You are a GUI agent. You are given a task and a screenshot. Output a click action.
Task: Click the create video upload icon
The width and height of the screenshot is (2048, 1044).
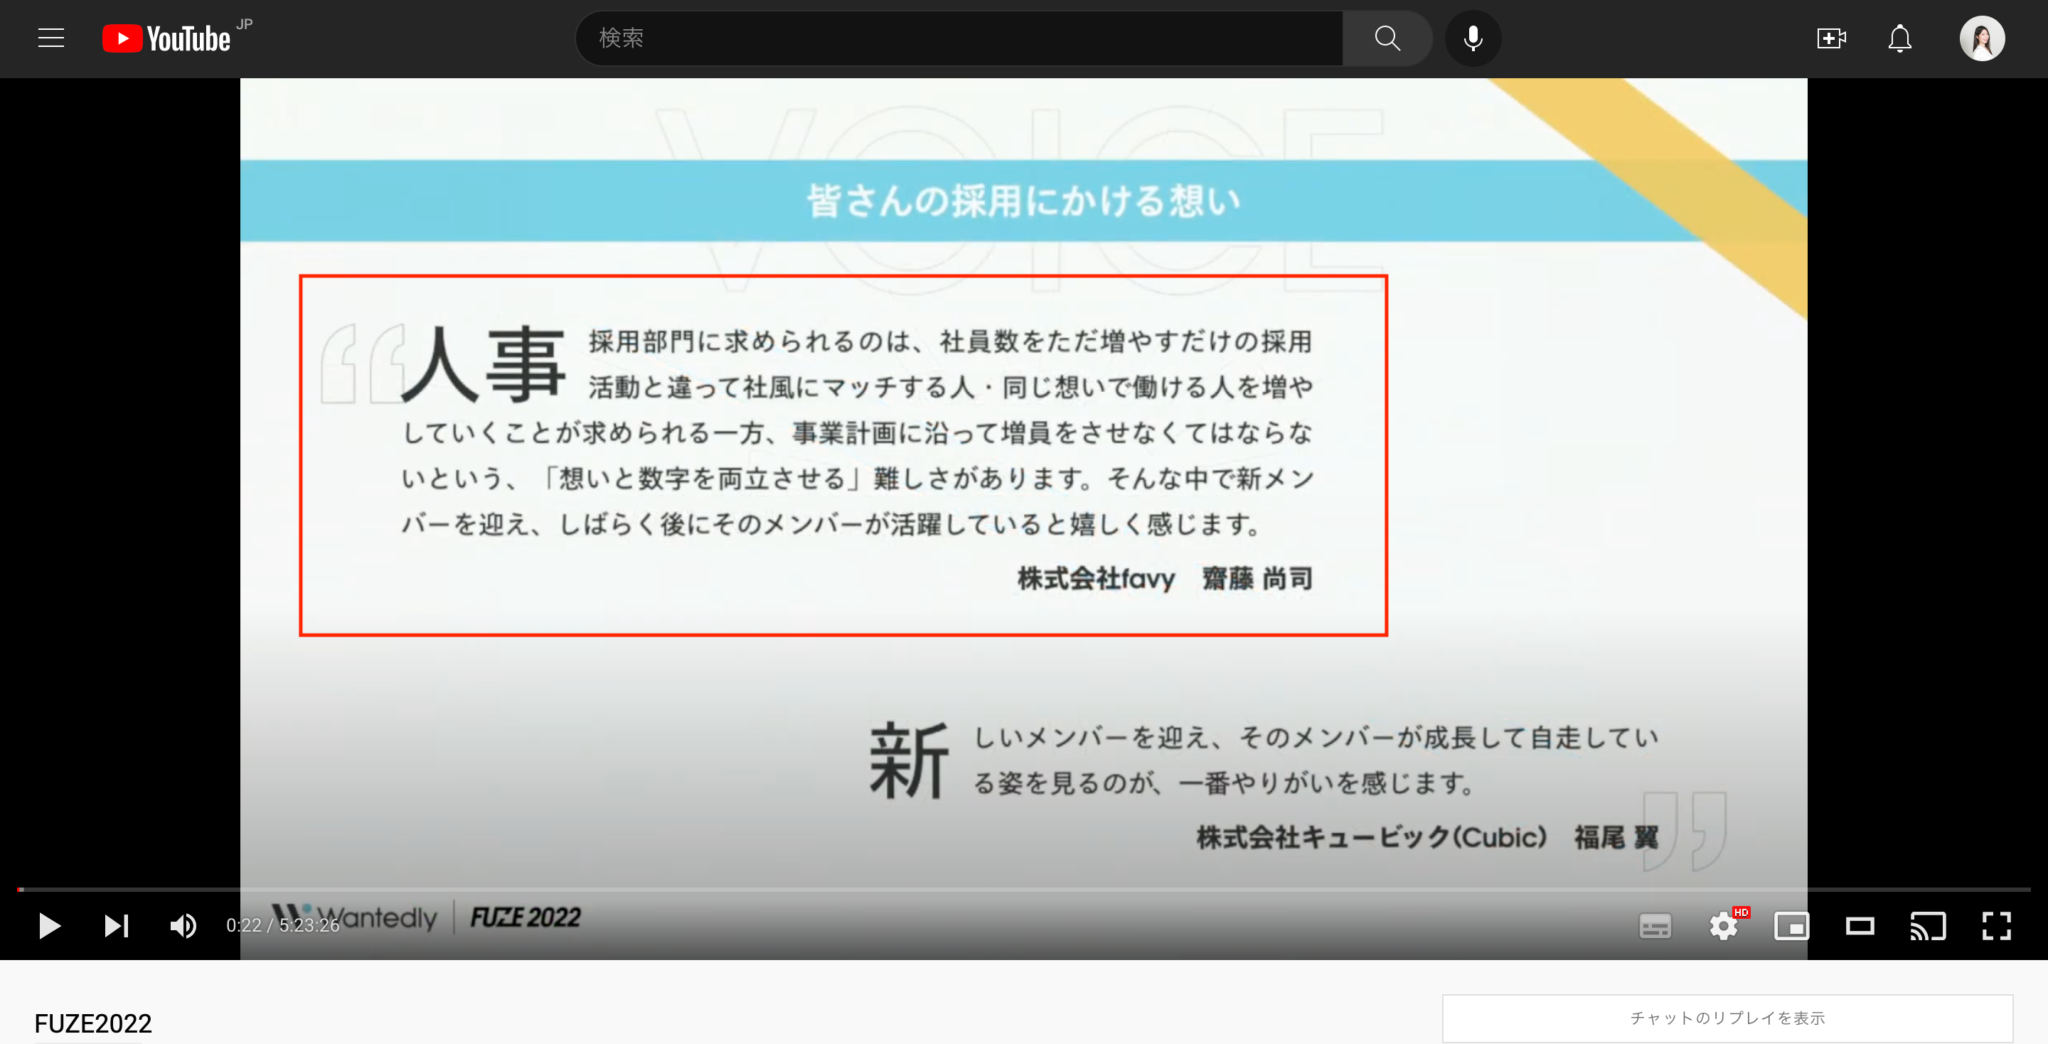[x=1833, y=38]
